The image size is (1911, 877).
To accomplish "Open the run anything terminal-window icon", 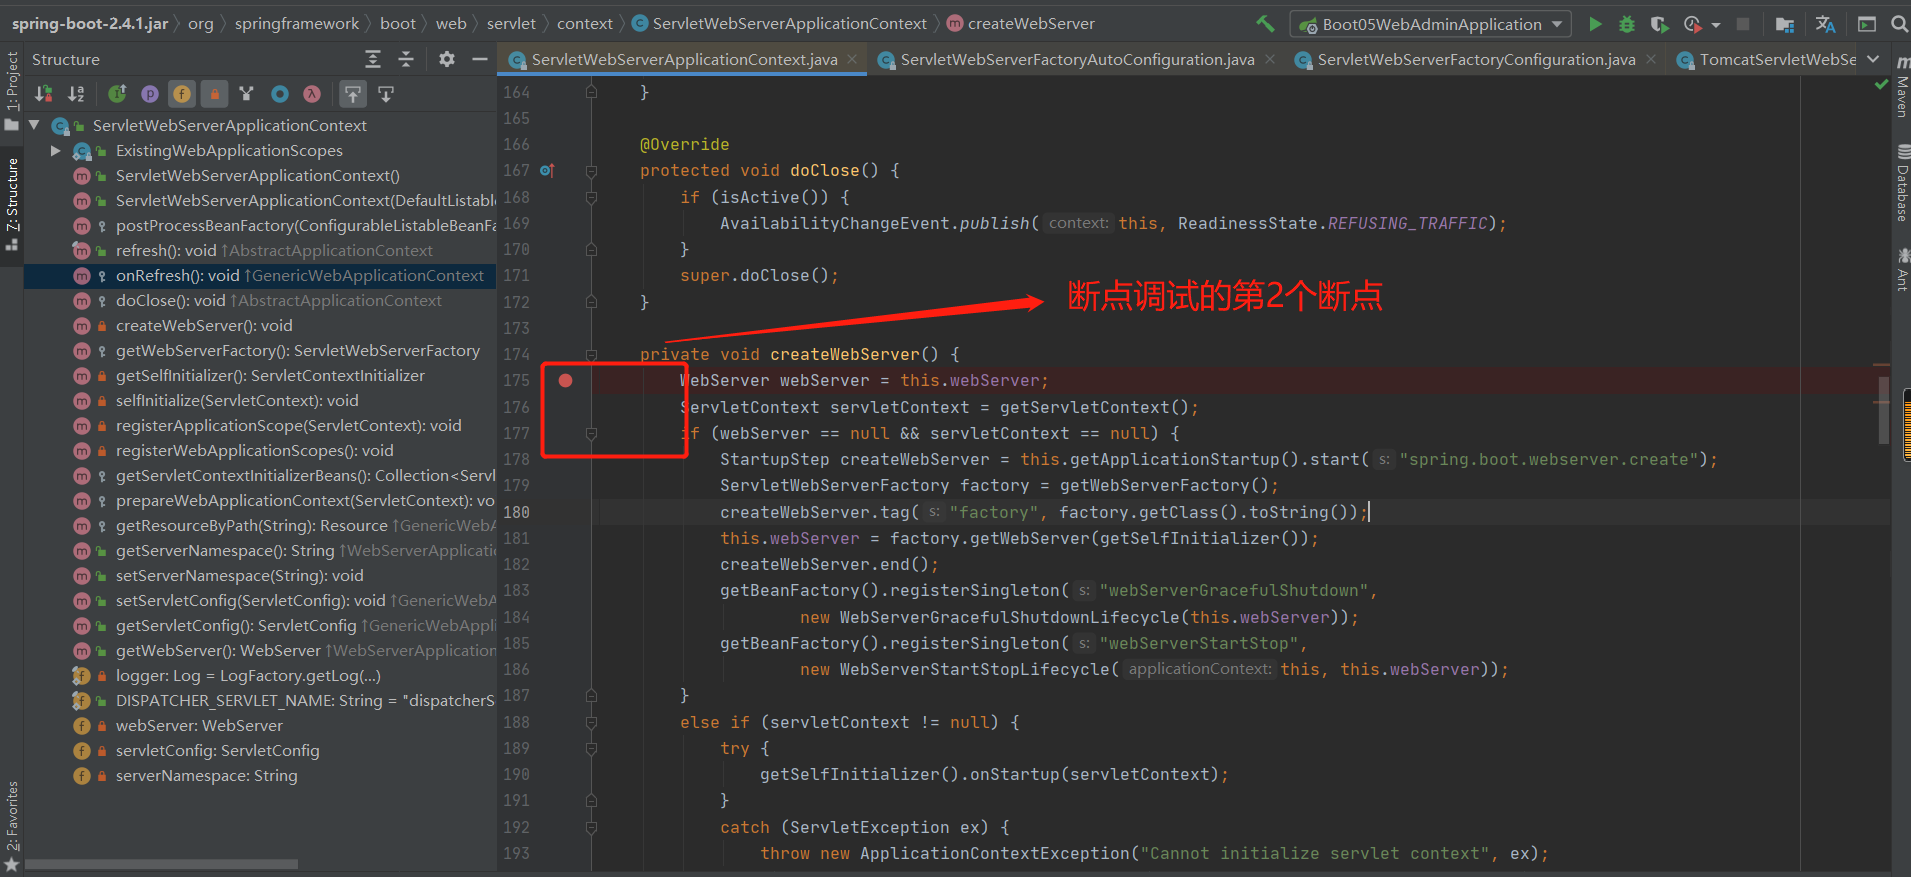I will (x=1867, y=23).
